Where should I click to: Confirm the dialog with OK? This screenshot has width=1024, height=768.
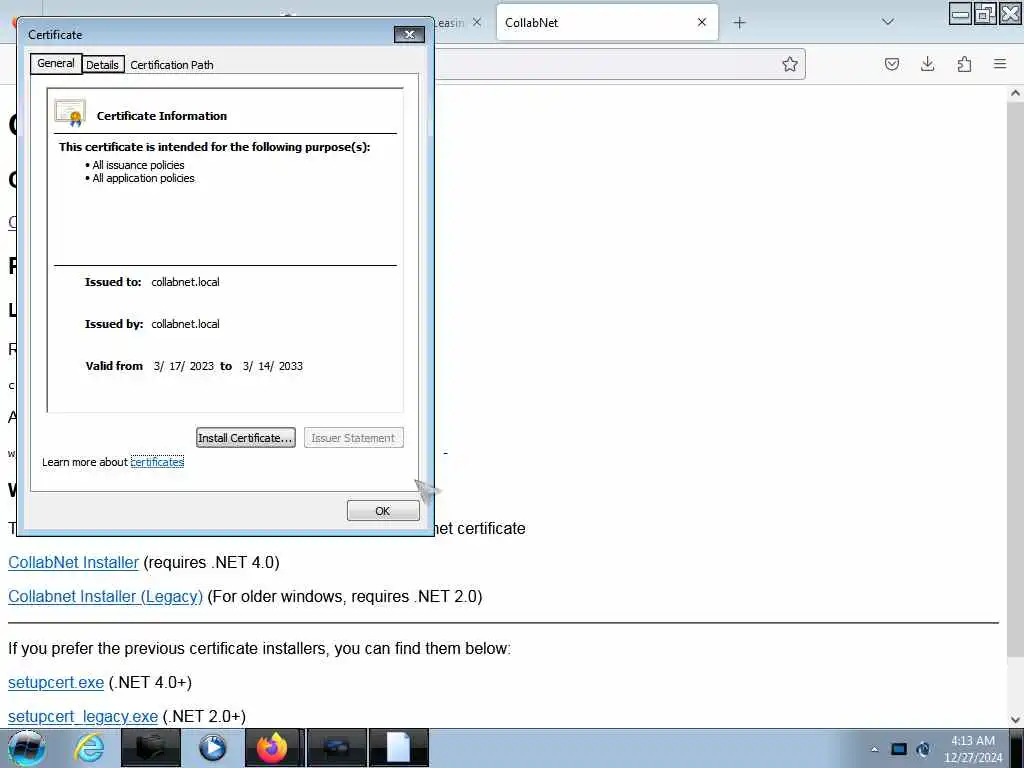383,511
